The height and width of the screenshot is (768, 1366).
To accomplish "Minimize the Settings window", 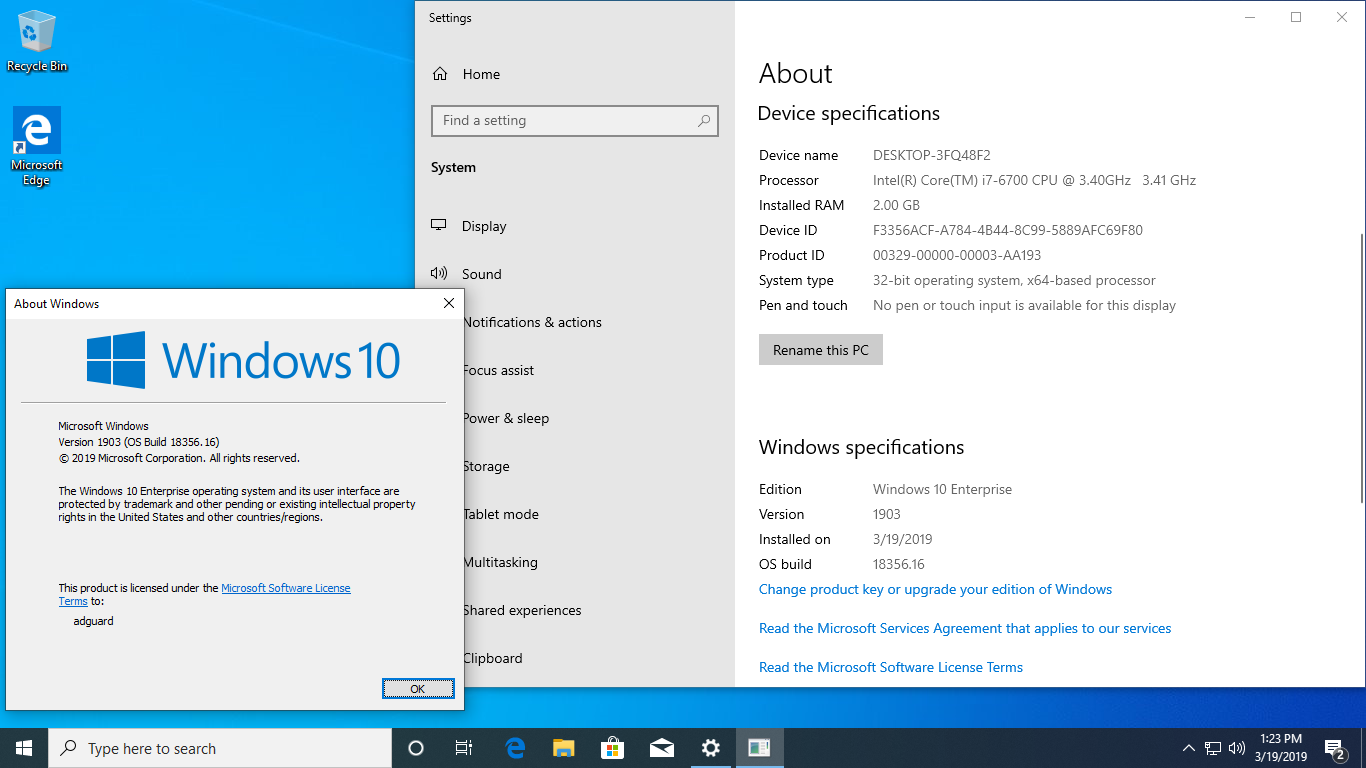I will pos(1250,17).
